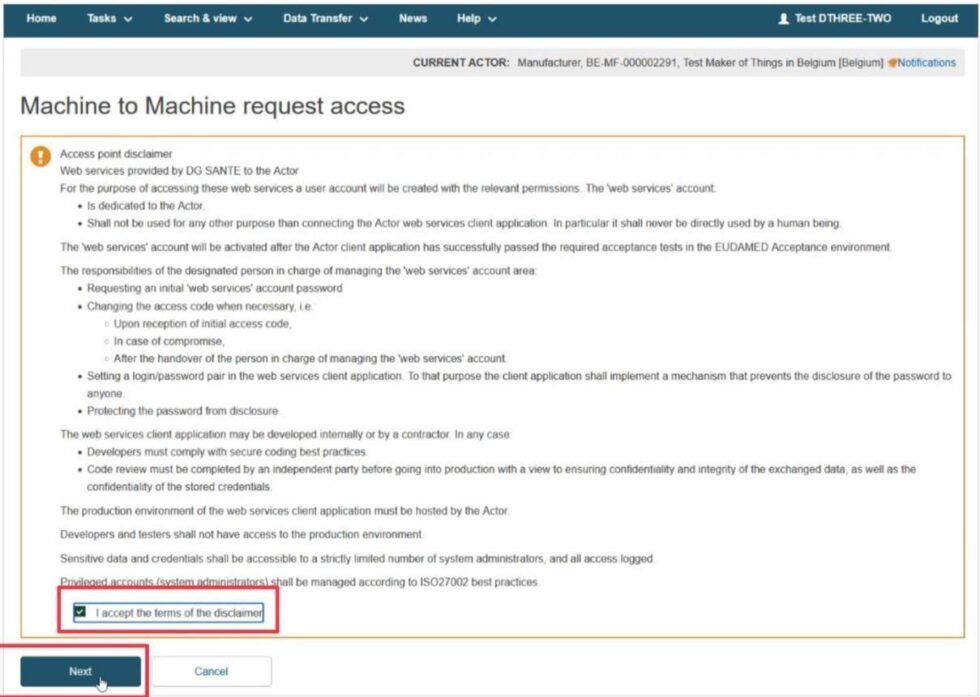Click Logout in the top bar

click(938, 18)
